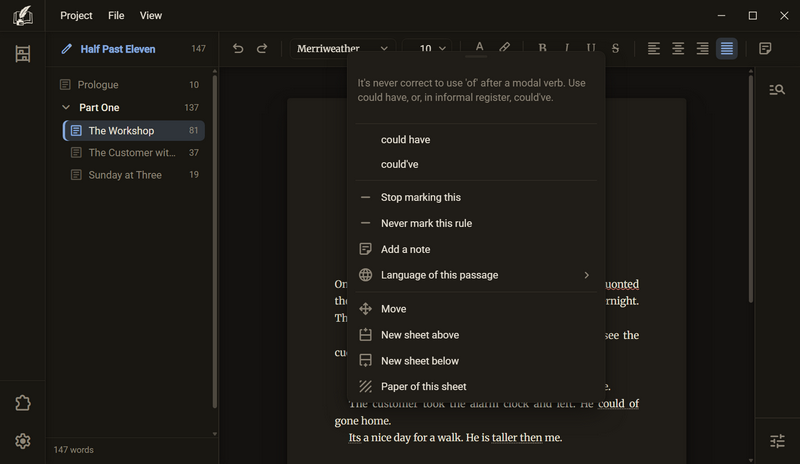Screen dimensions: 800x464
Task: Center align text
Action: point(678,48)
